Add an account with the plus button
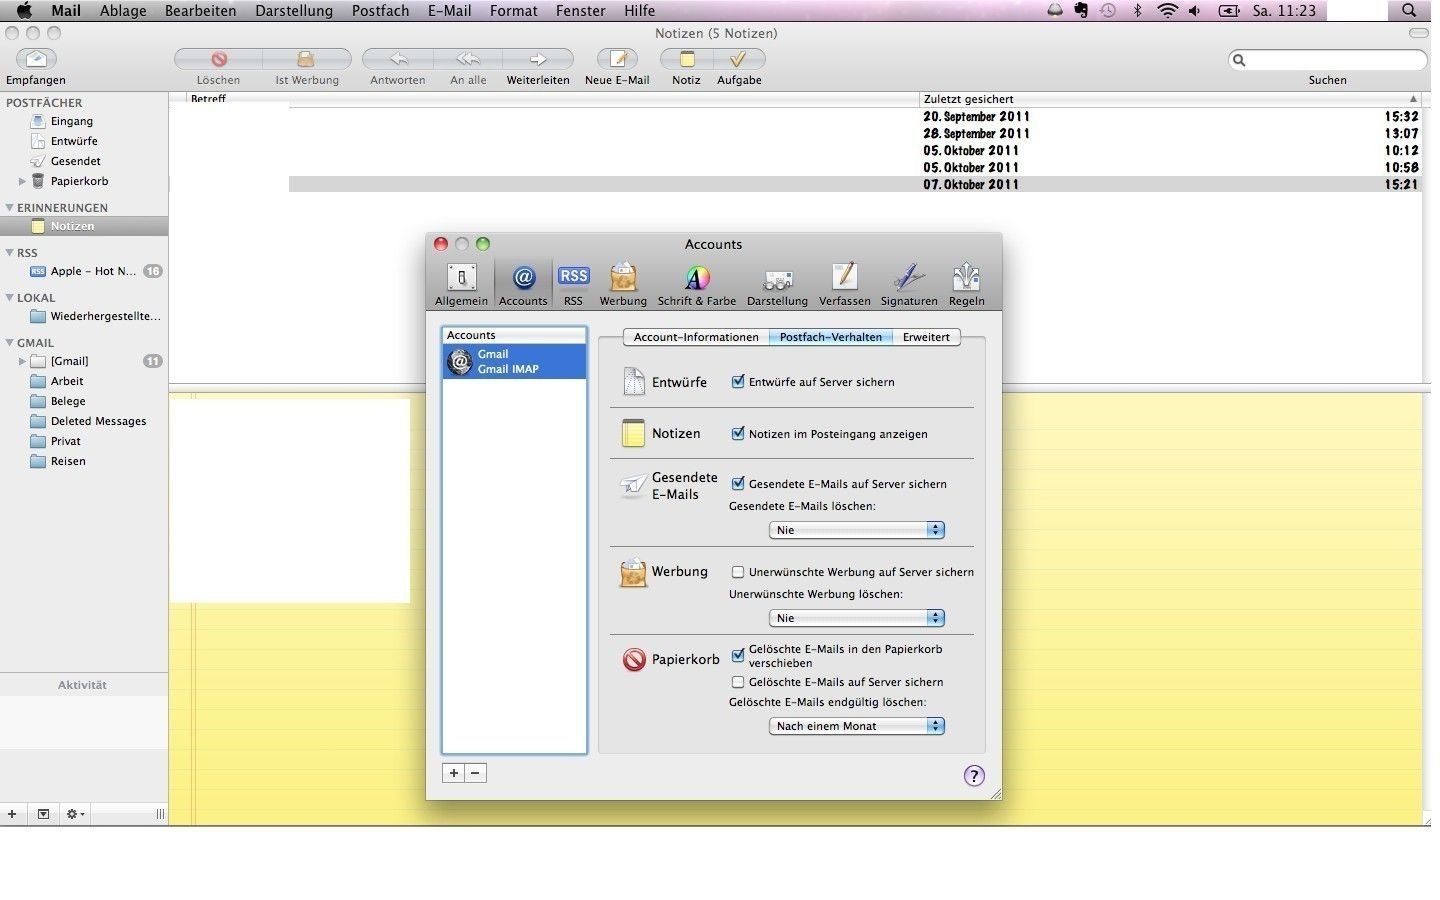 454,773
